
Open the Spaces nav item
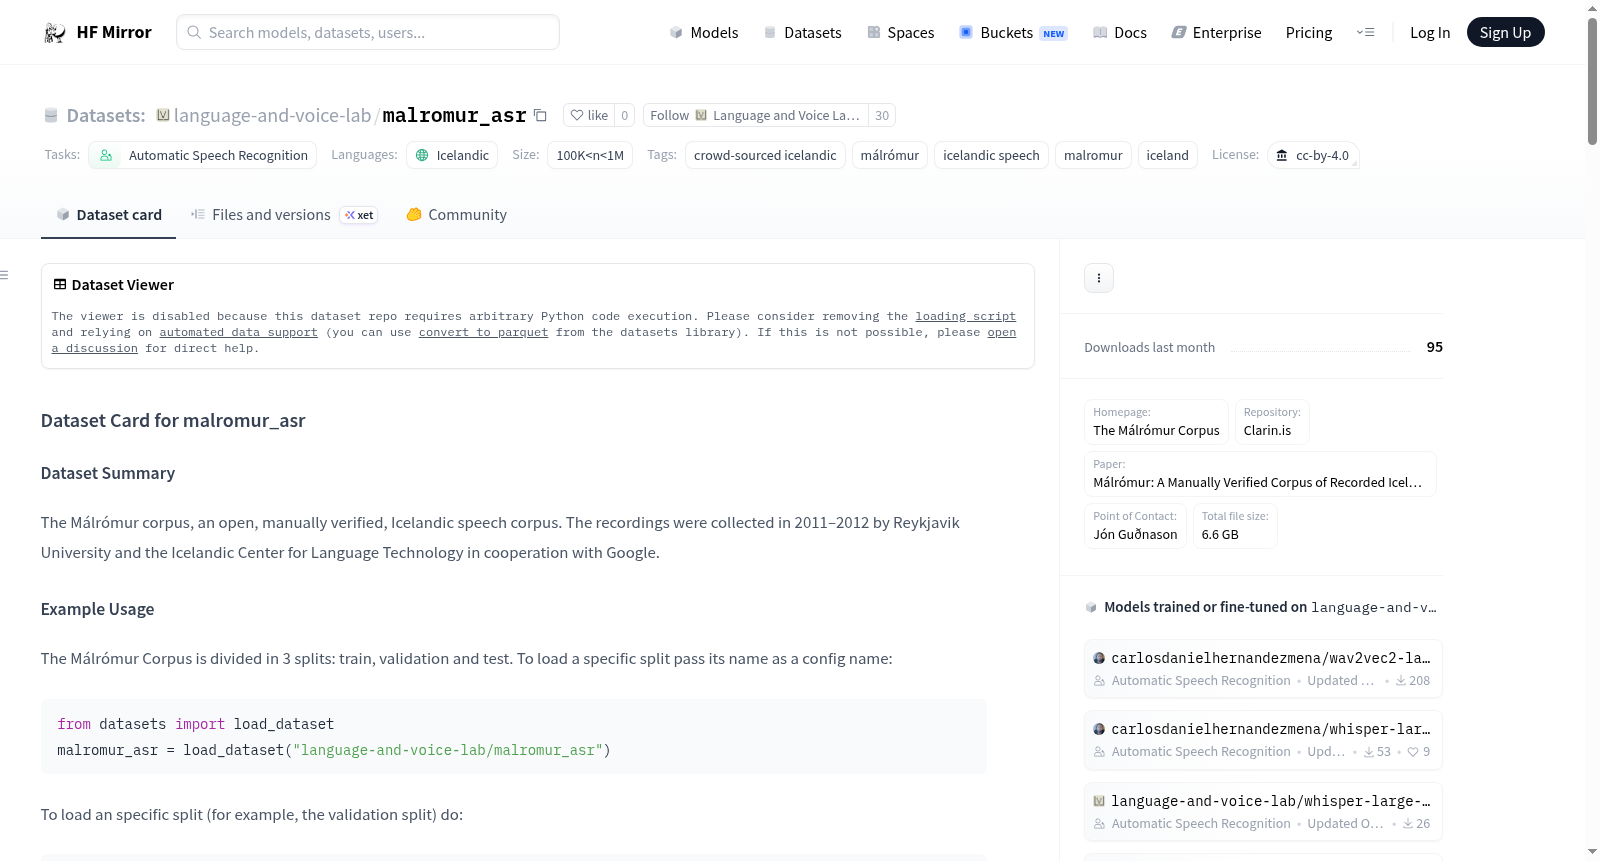pos(900,32)
